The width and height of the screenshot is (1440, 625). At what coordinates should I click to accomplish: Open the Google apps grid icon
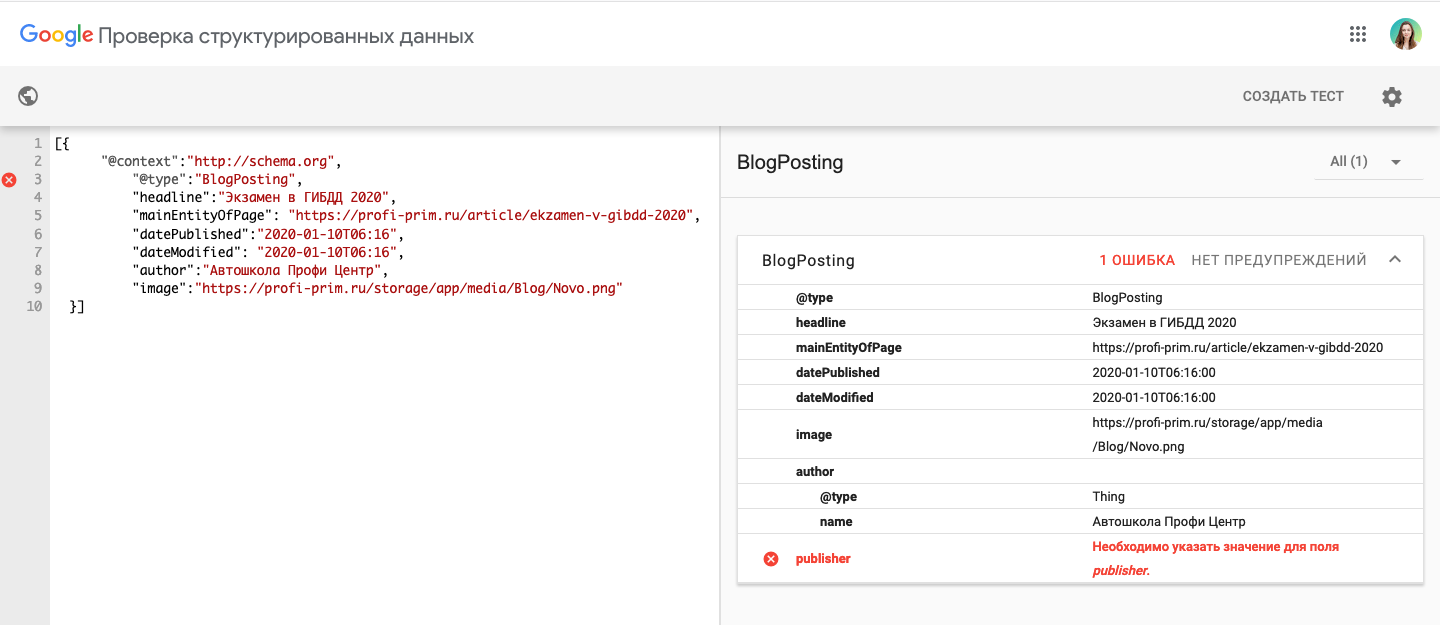[1357, 34]
